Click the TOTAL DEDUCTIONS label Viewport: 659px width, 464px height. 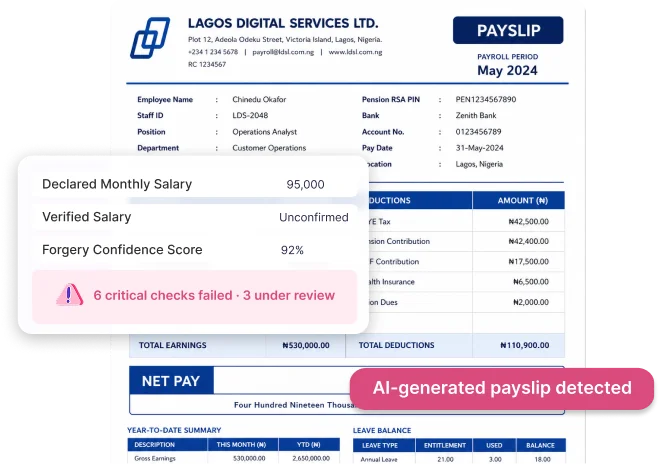click(396, 345)
